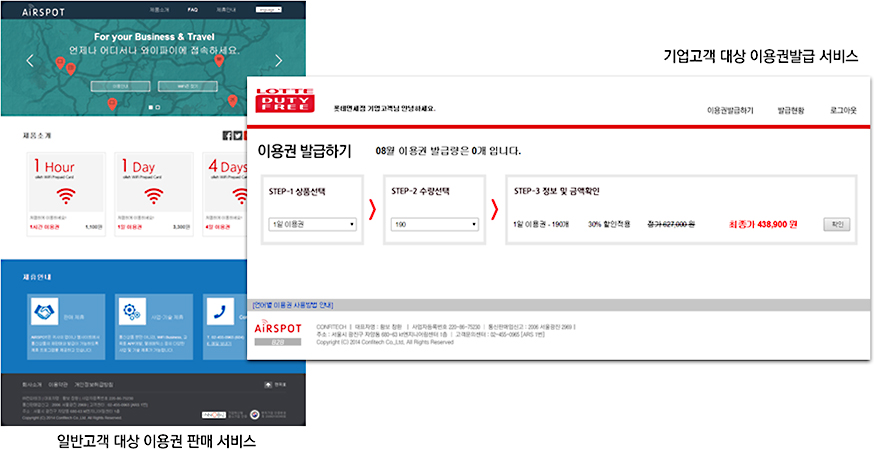Screen dimensions: 875x449
Task: Select the 4일 이용권 product link
Action: [218, 228]
